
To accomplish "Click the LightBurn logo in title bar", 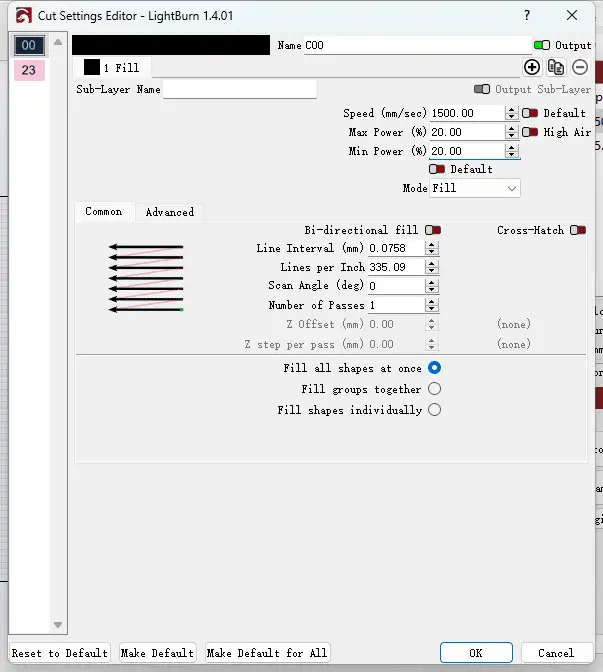I will point(18,15).
